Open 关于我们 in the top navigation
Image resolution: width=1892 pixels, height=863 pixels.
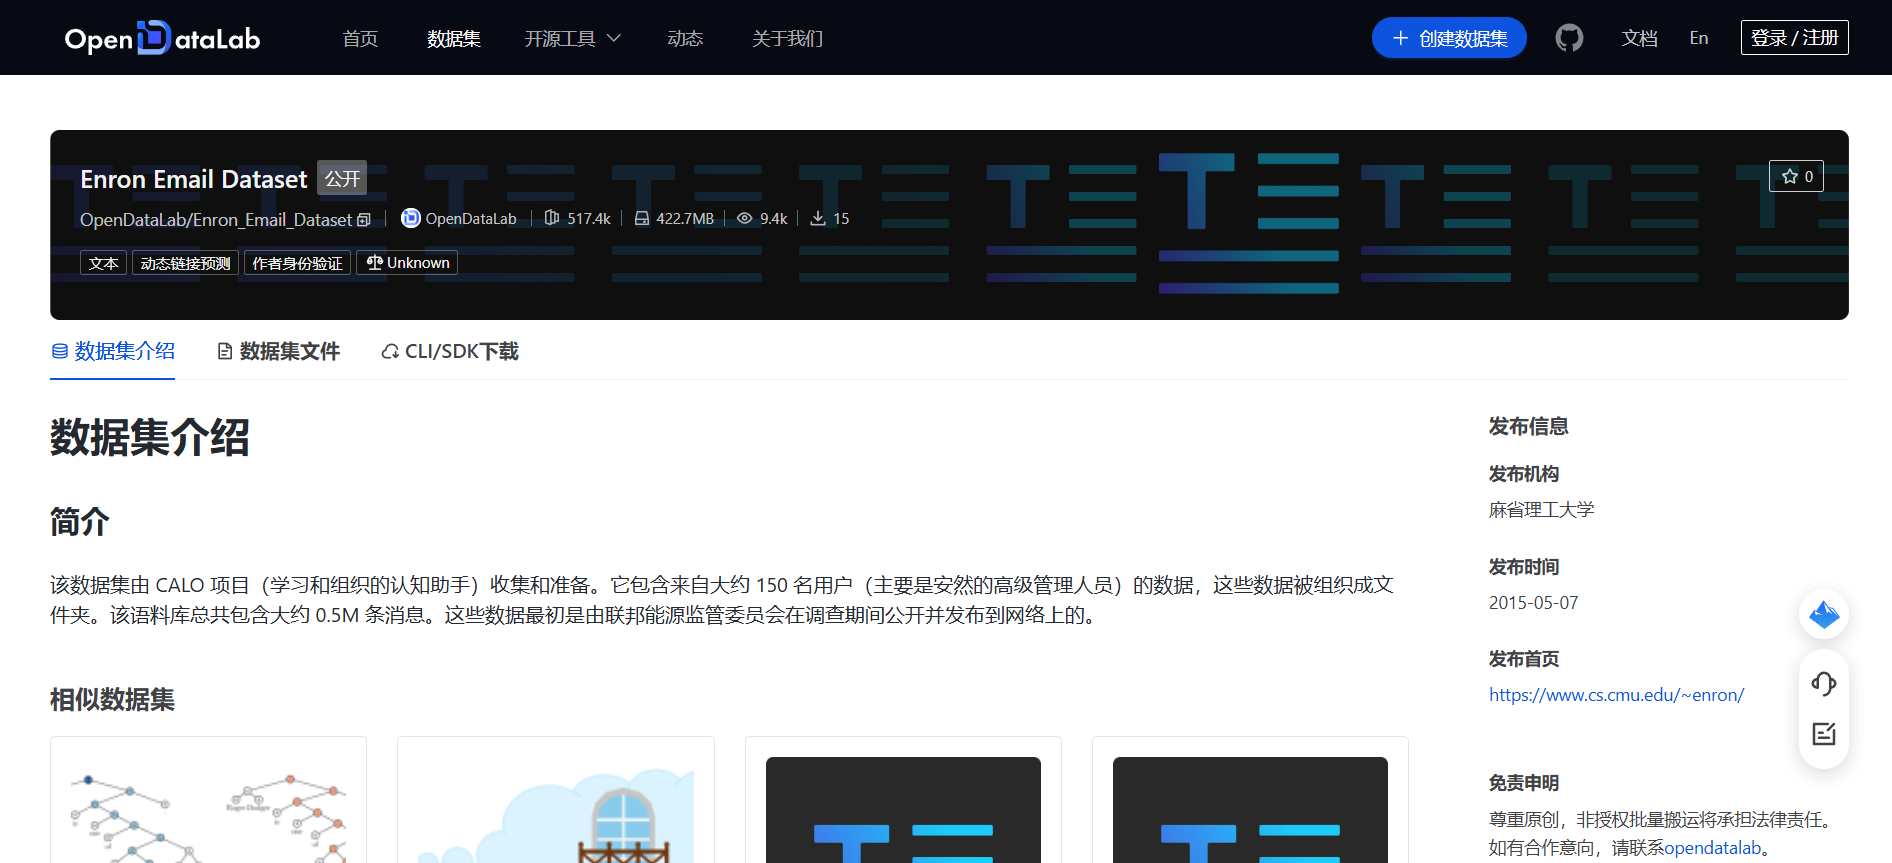(788, 38)
